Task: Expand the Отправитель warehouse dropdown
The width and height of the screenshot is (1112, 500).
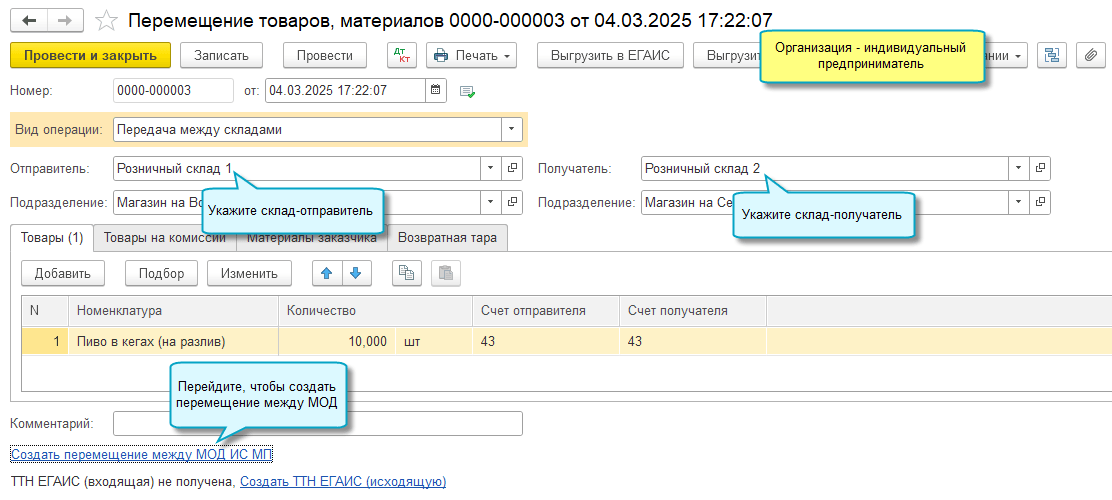Action: (491, 169)
